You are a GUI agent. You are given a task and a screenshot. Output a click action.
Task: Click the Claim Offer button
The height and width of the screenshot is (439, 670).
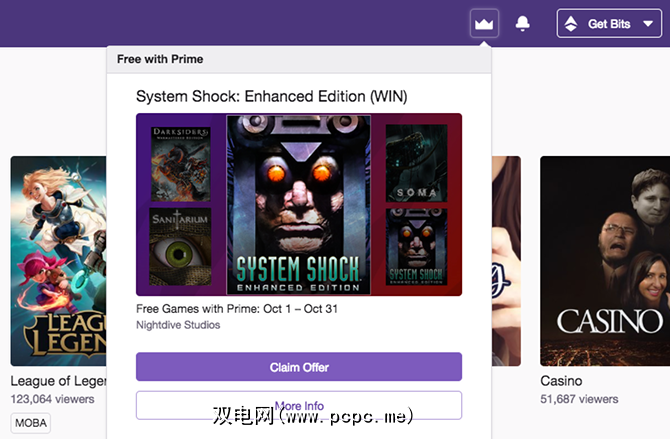click(x=299, y=367)
